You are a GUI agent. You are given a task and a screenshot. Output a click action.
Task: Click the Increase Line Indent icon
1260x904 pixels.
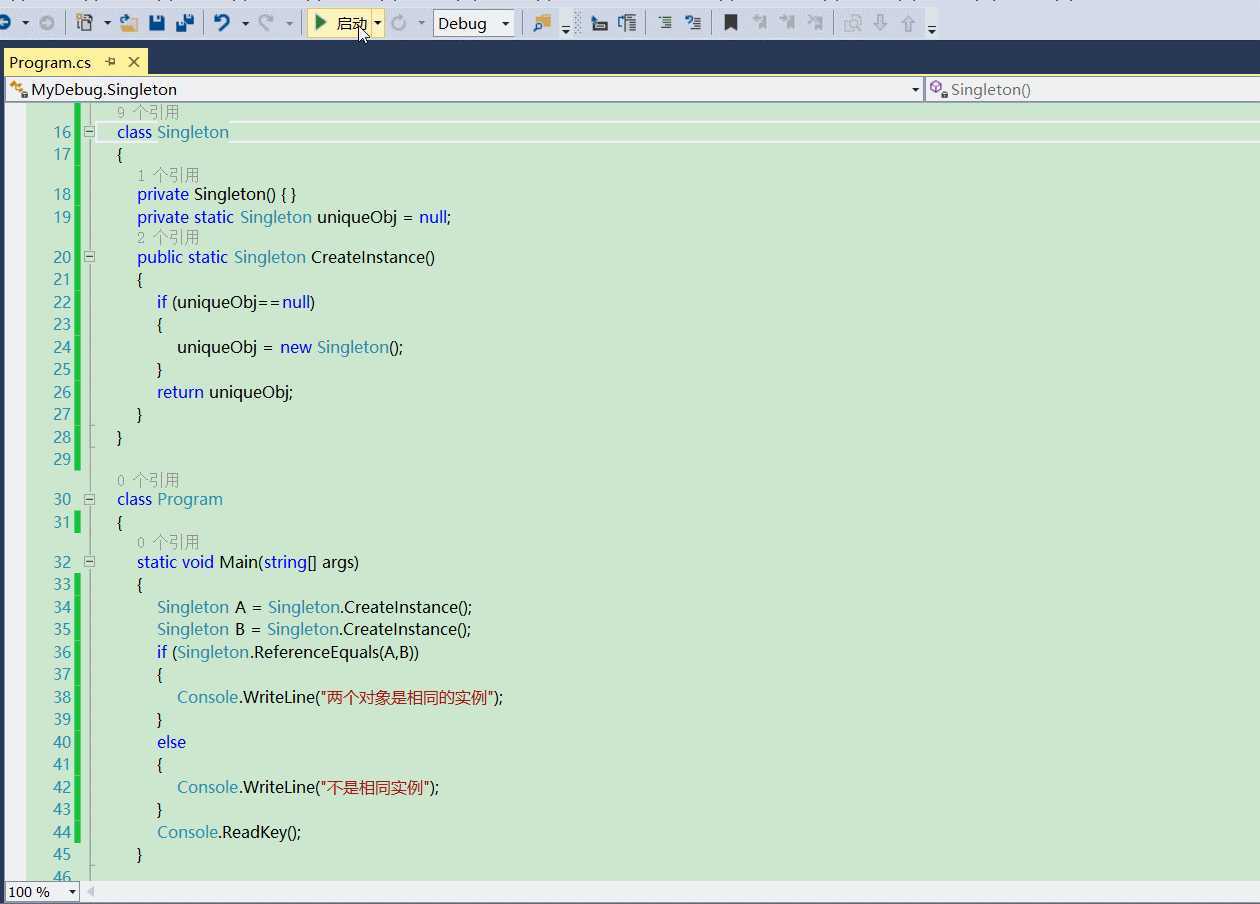(x=665, y=23)
